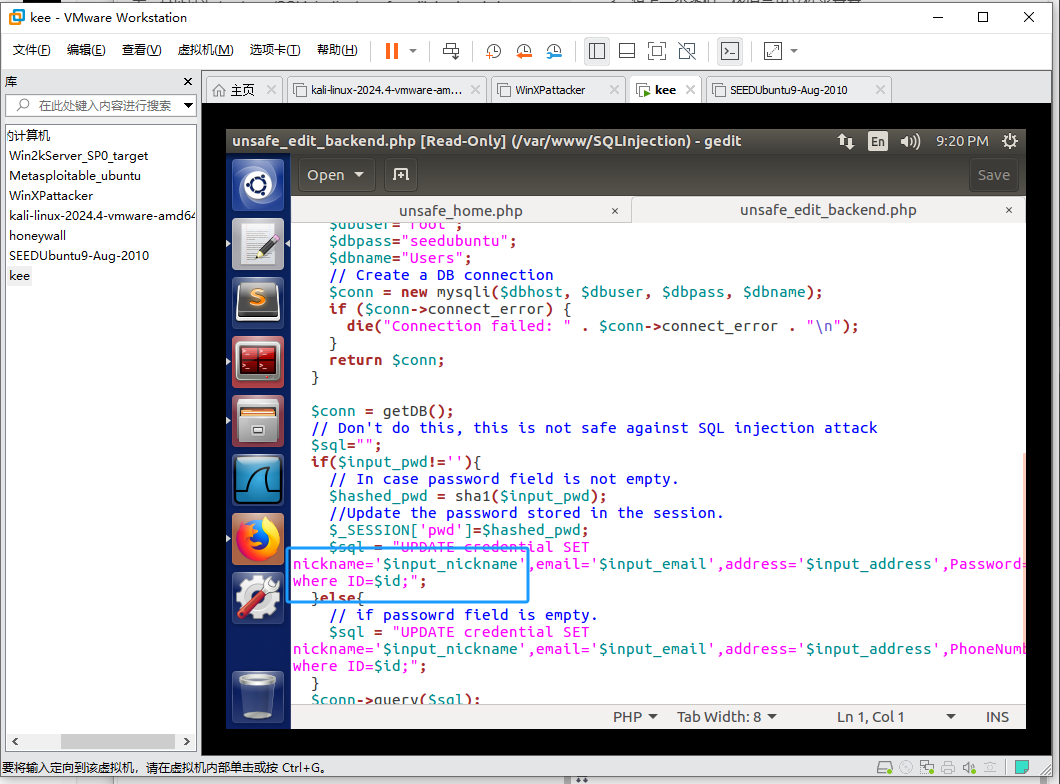Select Metasploitable_ubuntu in library
1060x784 pixels.
pyautogui.click(x=75, y=176)
